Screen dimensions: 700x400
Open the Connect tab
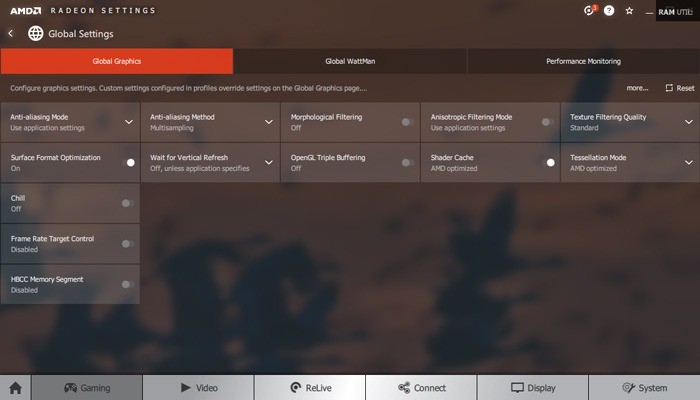(x=421, y=388)
